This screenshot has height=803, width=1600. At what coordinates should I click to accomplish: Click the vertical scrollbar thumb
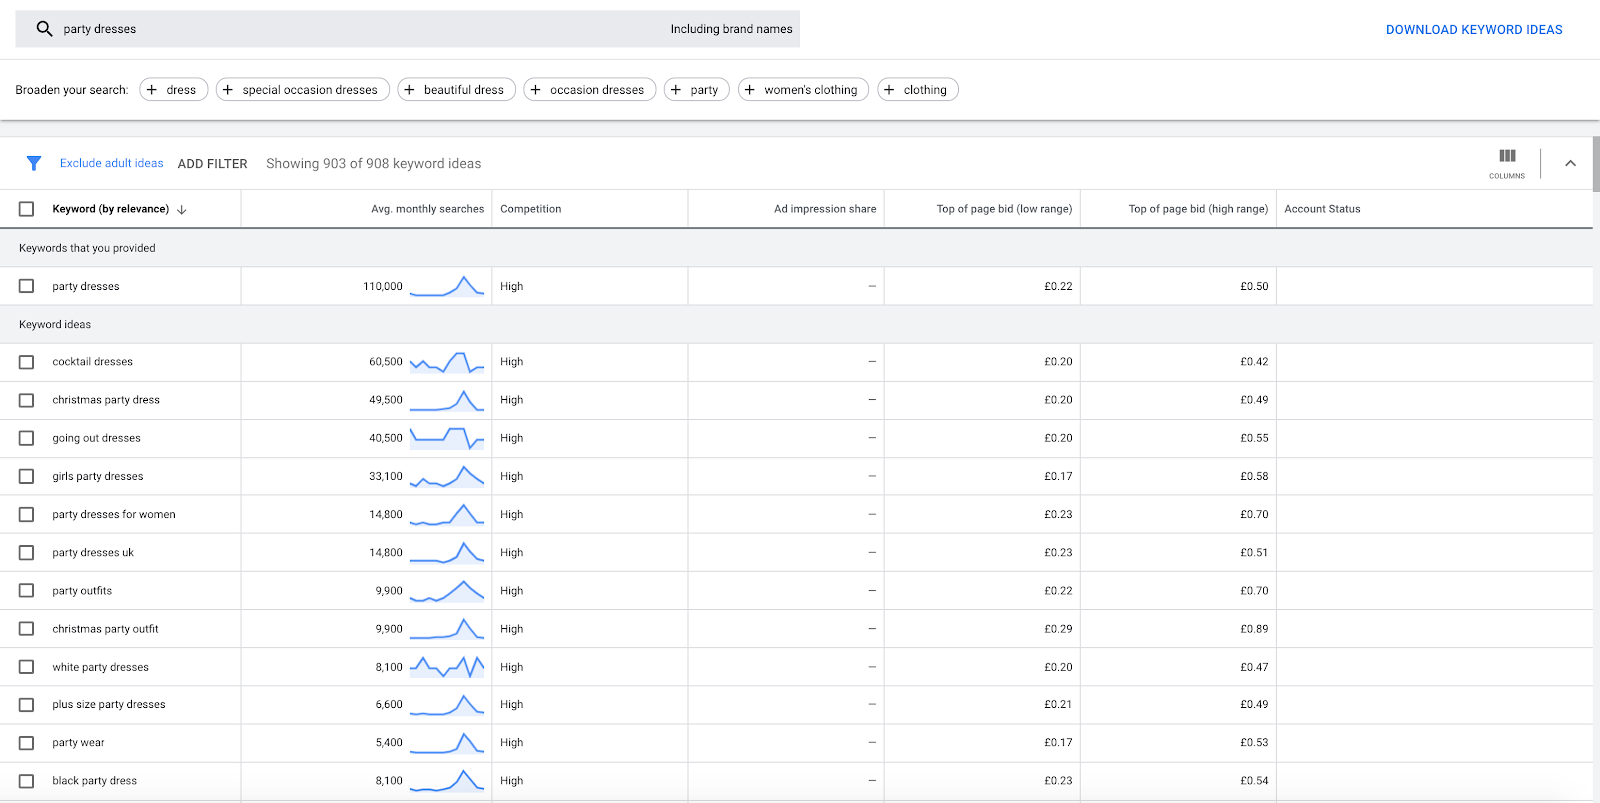1596,164
